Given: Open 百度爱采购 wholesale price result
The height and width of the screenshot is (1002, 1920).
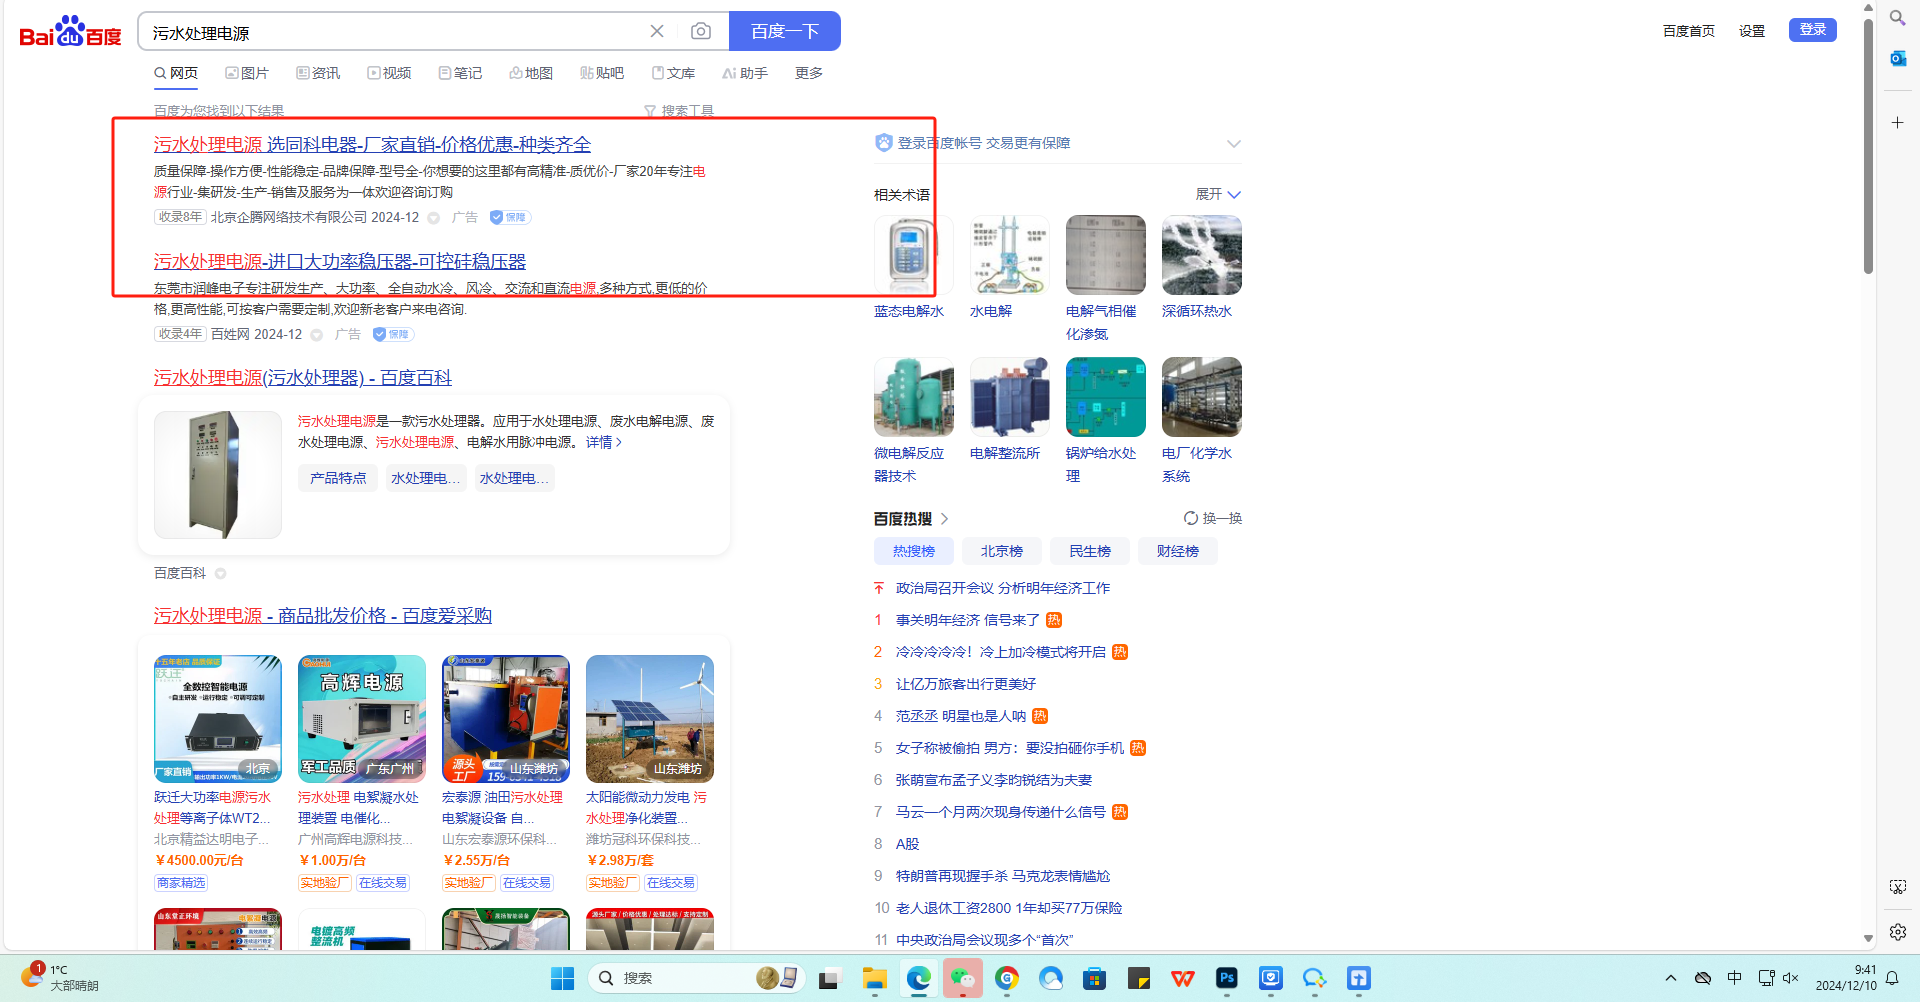Looking at the screenshot, I should pos(323,616).
